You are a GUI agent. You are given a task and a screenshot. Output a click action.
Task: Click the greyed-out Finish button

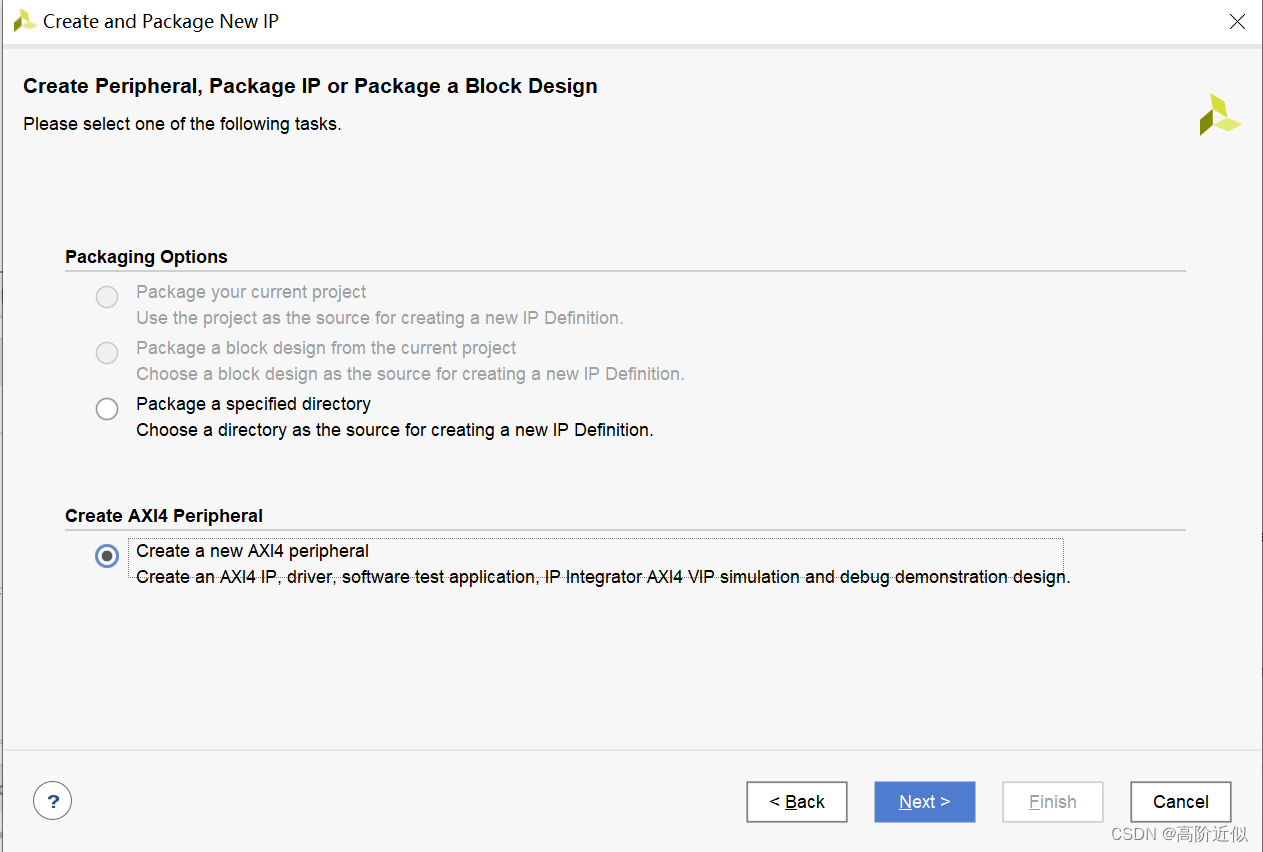tap(1052, 802)
